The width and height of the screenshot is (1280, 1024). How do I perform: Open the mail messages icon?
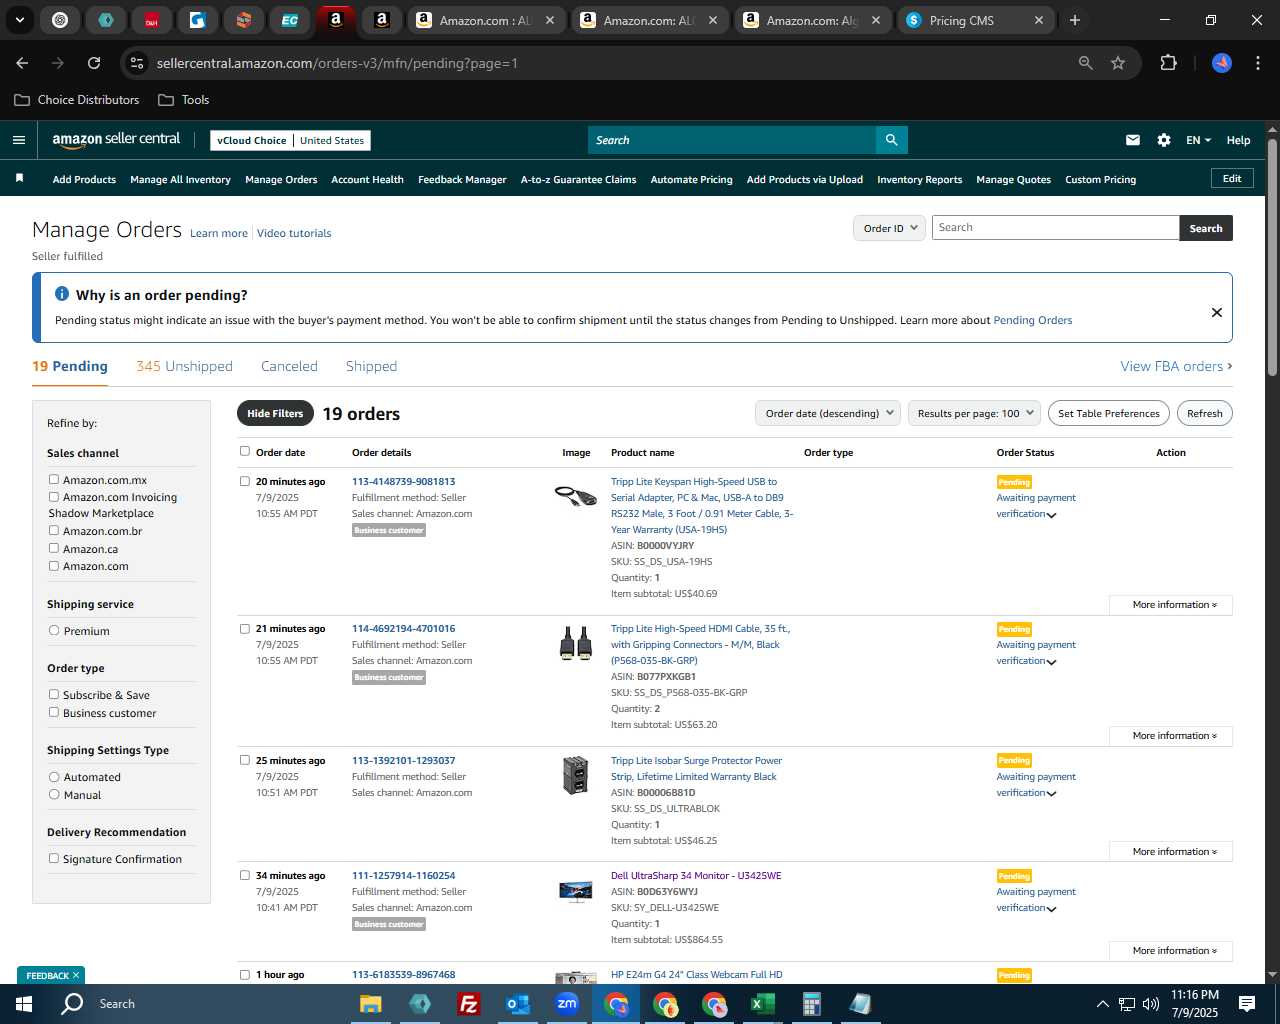[1133, 140]
